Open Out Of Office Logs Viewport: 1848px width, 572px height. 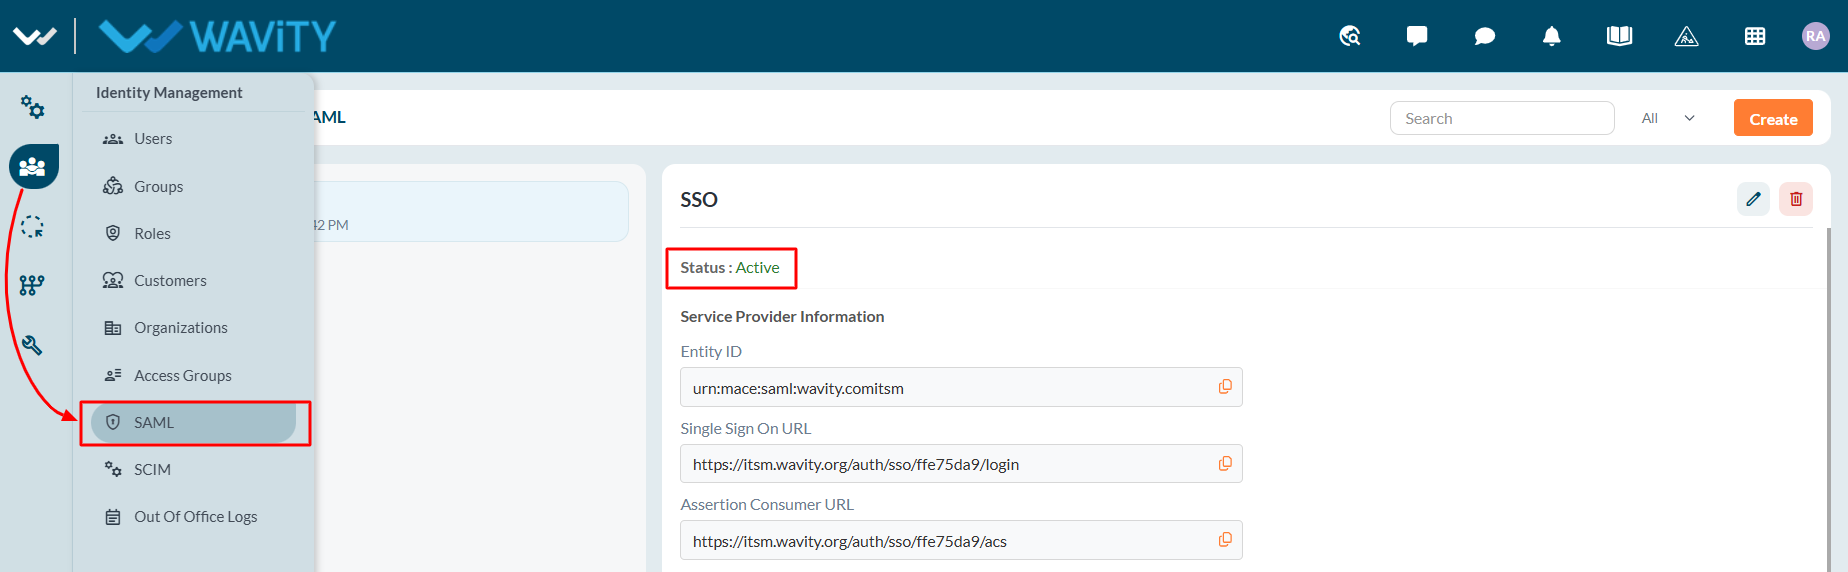coord(193,517)
